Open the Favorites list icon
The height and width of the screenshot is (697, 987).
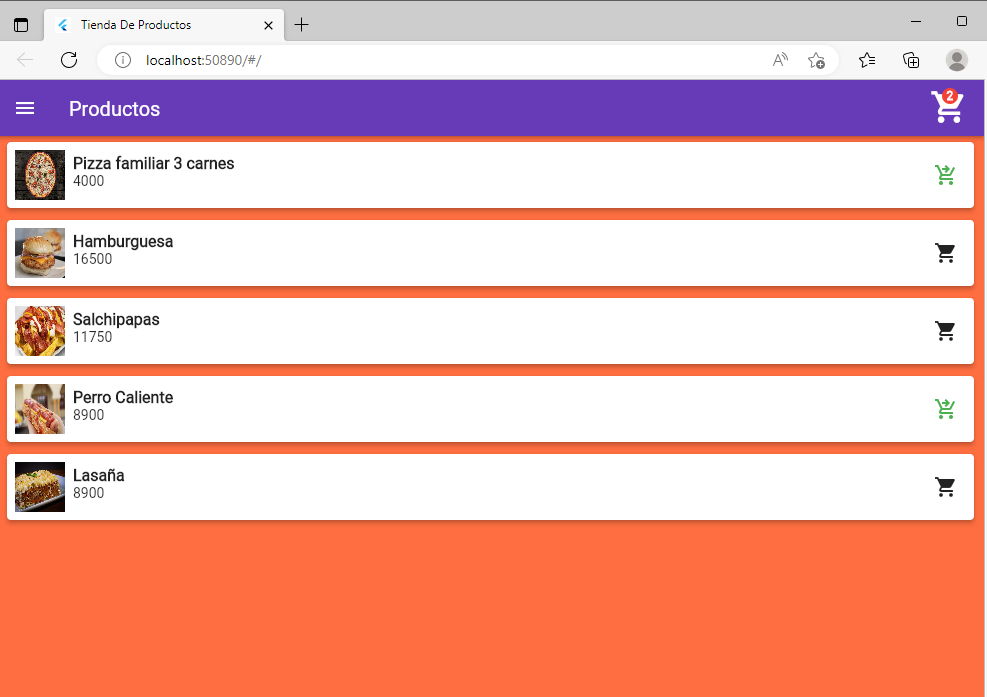click(867, 60)
